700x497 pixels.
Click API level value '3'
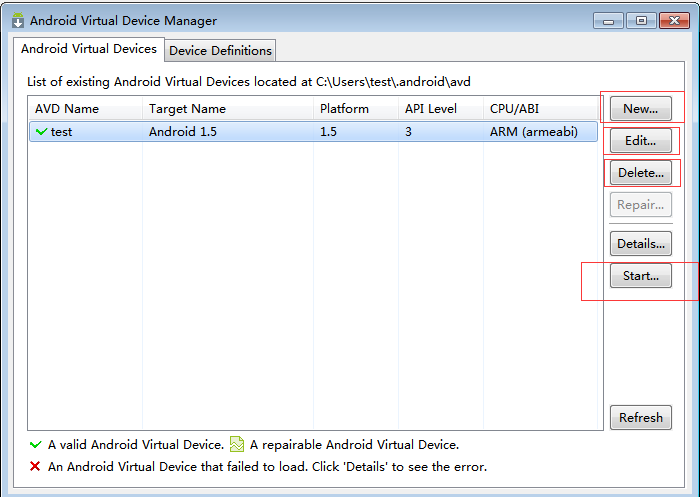tap(408, 132)
